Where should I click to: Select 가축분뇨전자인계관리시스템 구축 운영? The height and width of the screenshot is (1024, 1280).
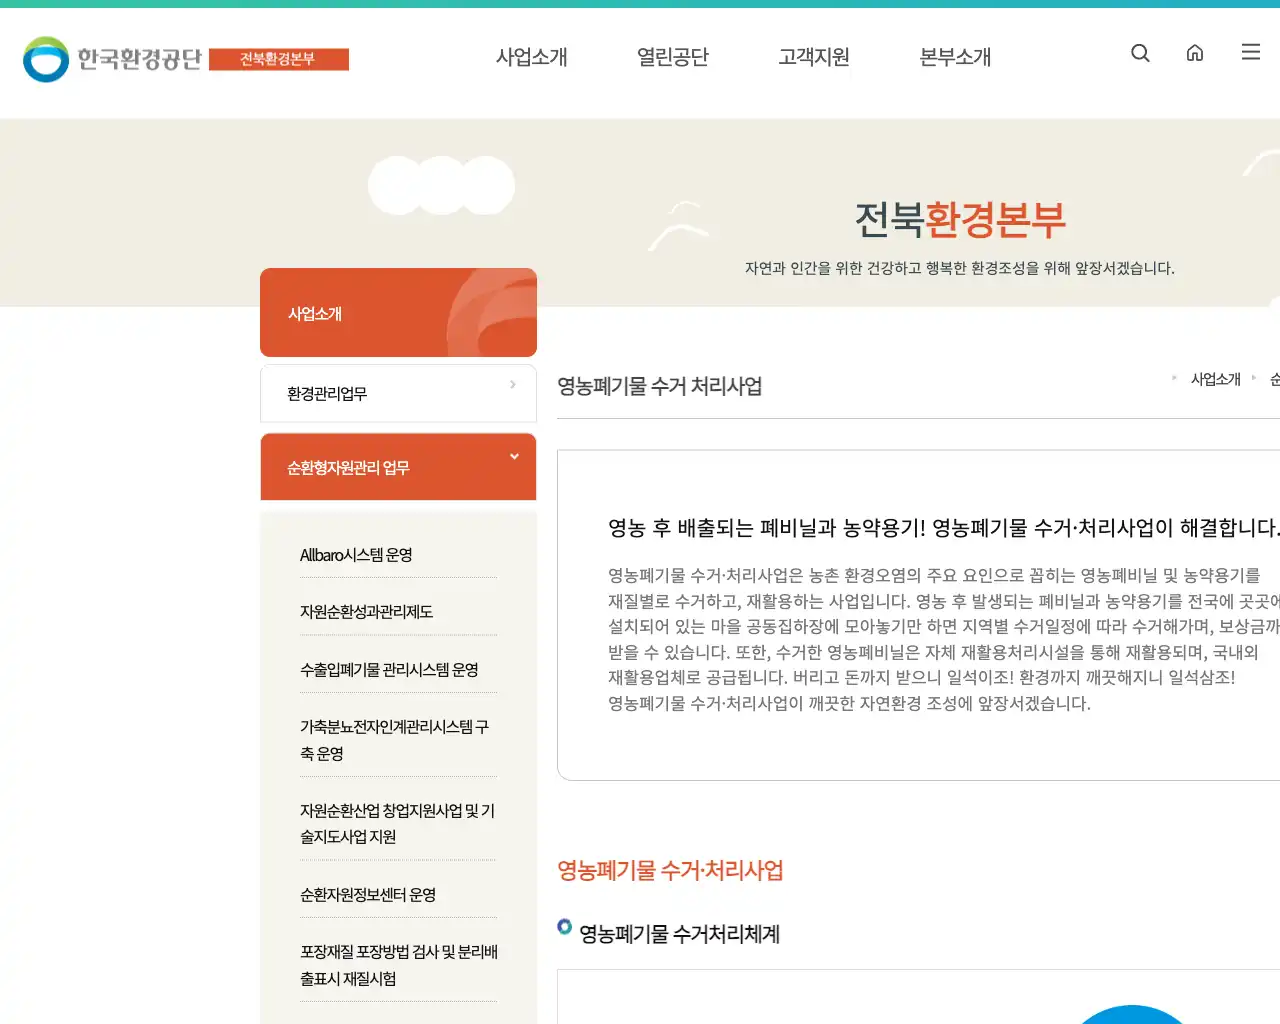coord(397,740)
